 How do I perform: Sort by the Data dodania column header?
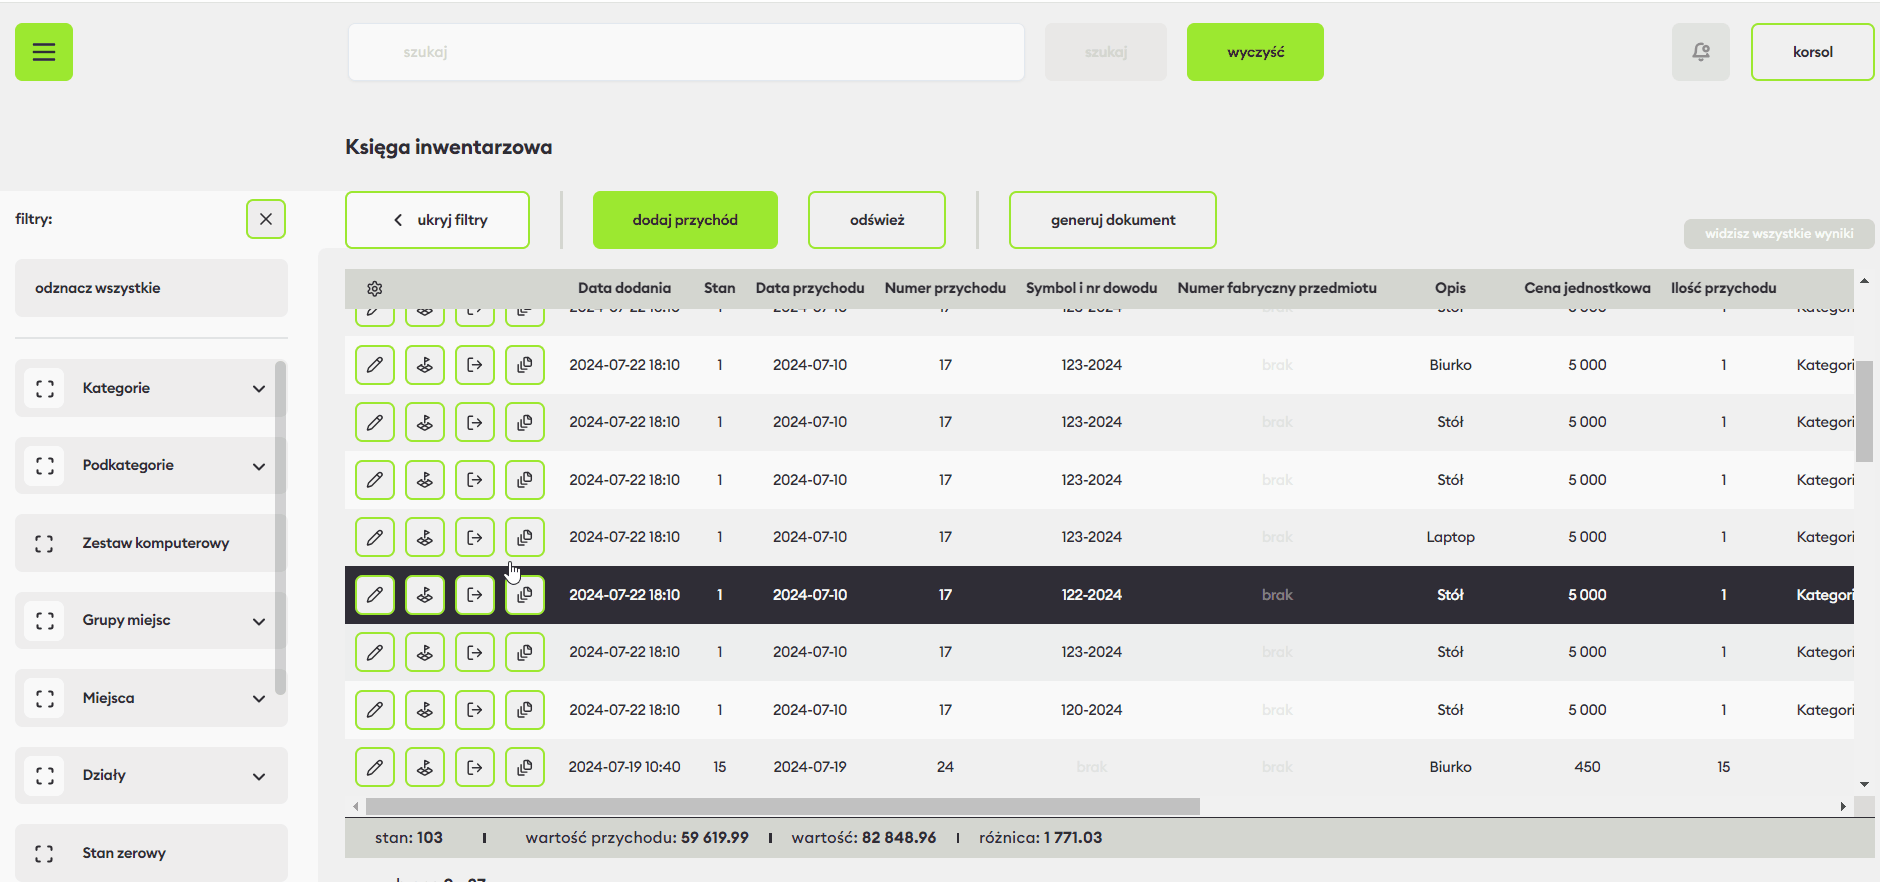coord(624,288)
